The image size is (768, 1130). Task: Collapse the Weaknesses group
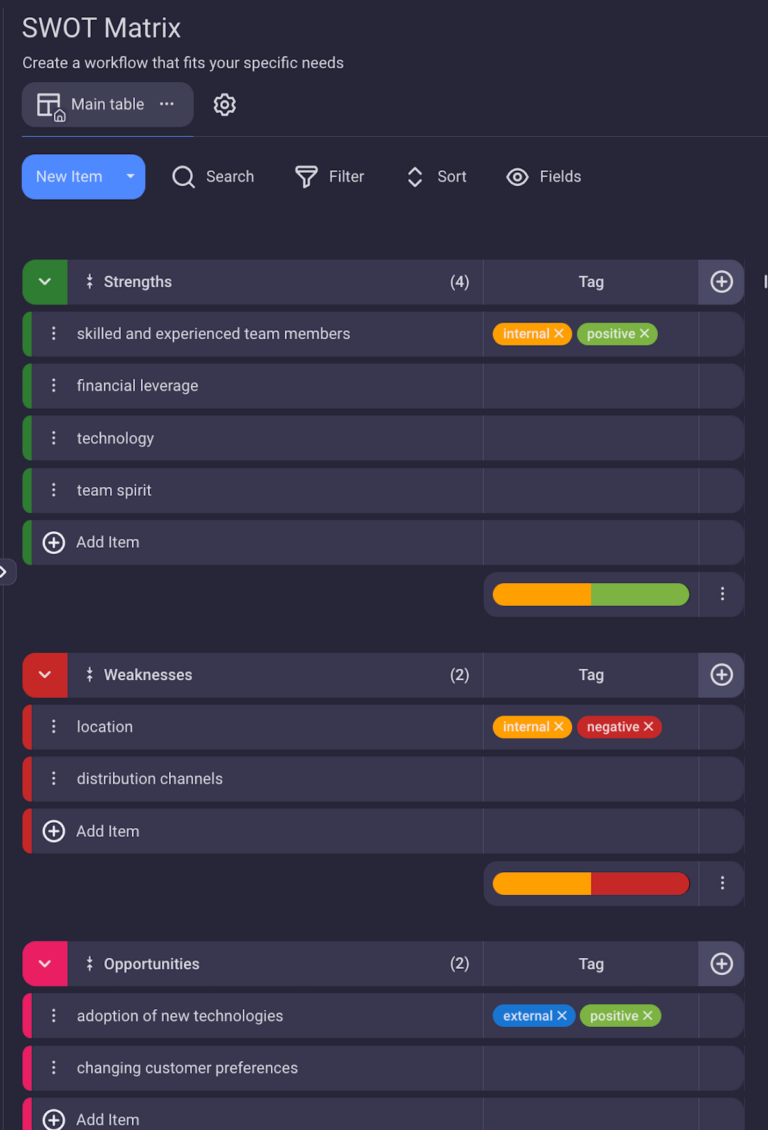pyautogui.click(x=43, y=675)
